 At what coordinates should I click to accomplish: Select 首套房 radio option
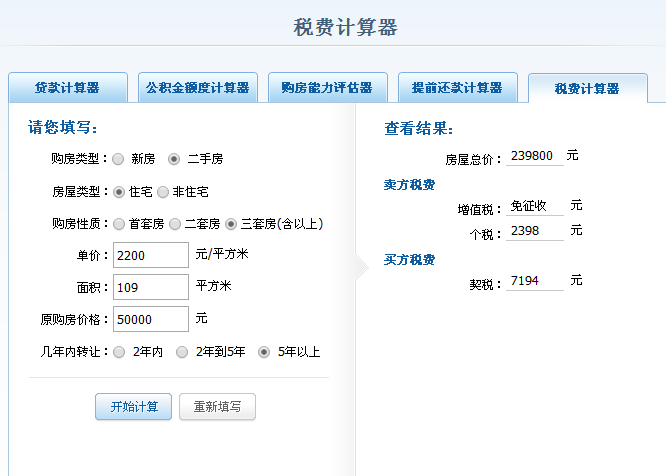coord(119,224)
